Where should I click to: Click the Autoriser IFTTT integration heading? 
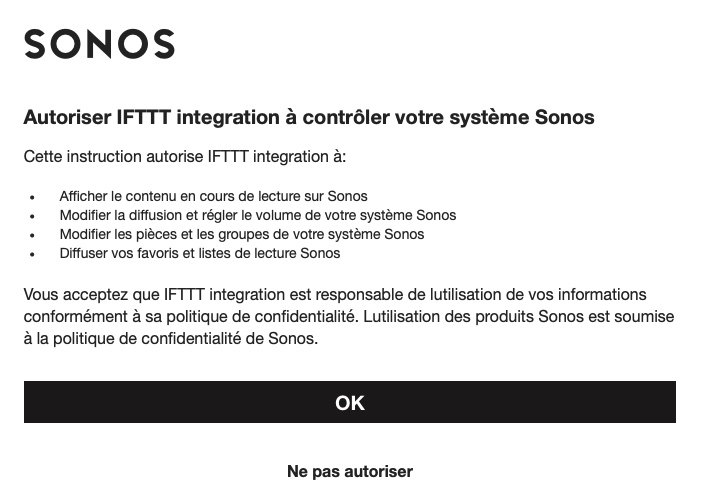click(x=309, y=118)
